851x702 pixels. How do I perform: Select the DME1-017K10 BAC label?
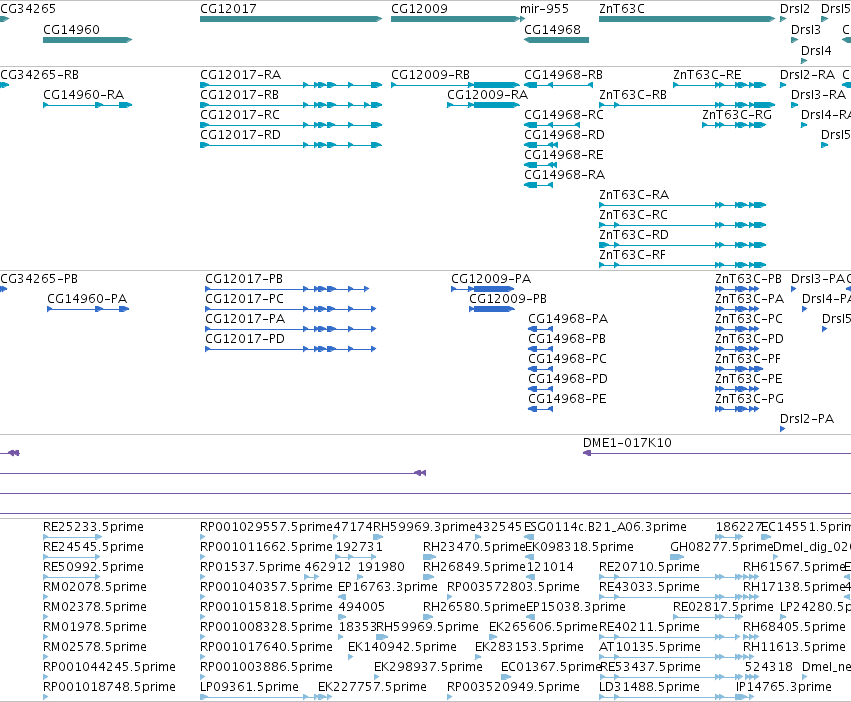coord(627,443)
